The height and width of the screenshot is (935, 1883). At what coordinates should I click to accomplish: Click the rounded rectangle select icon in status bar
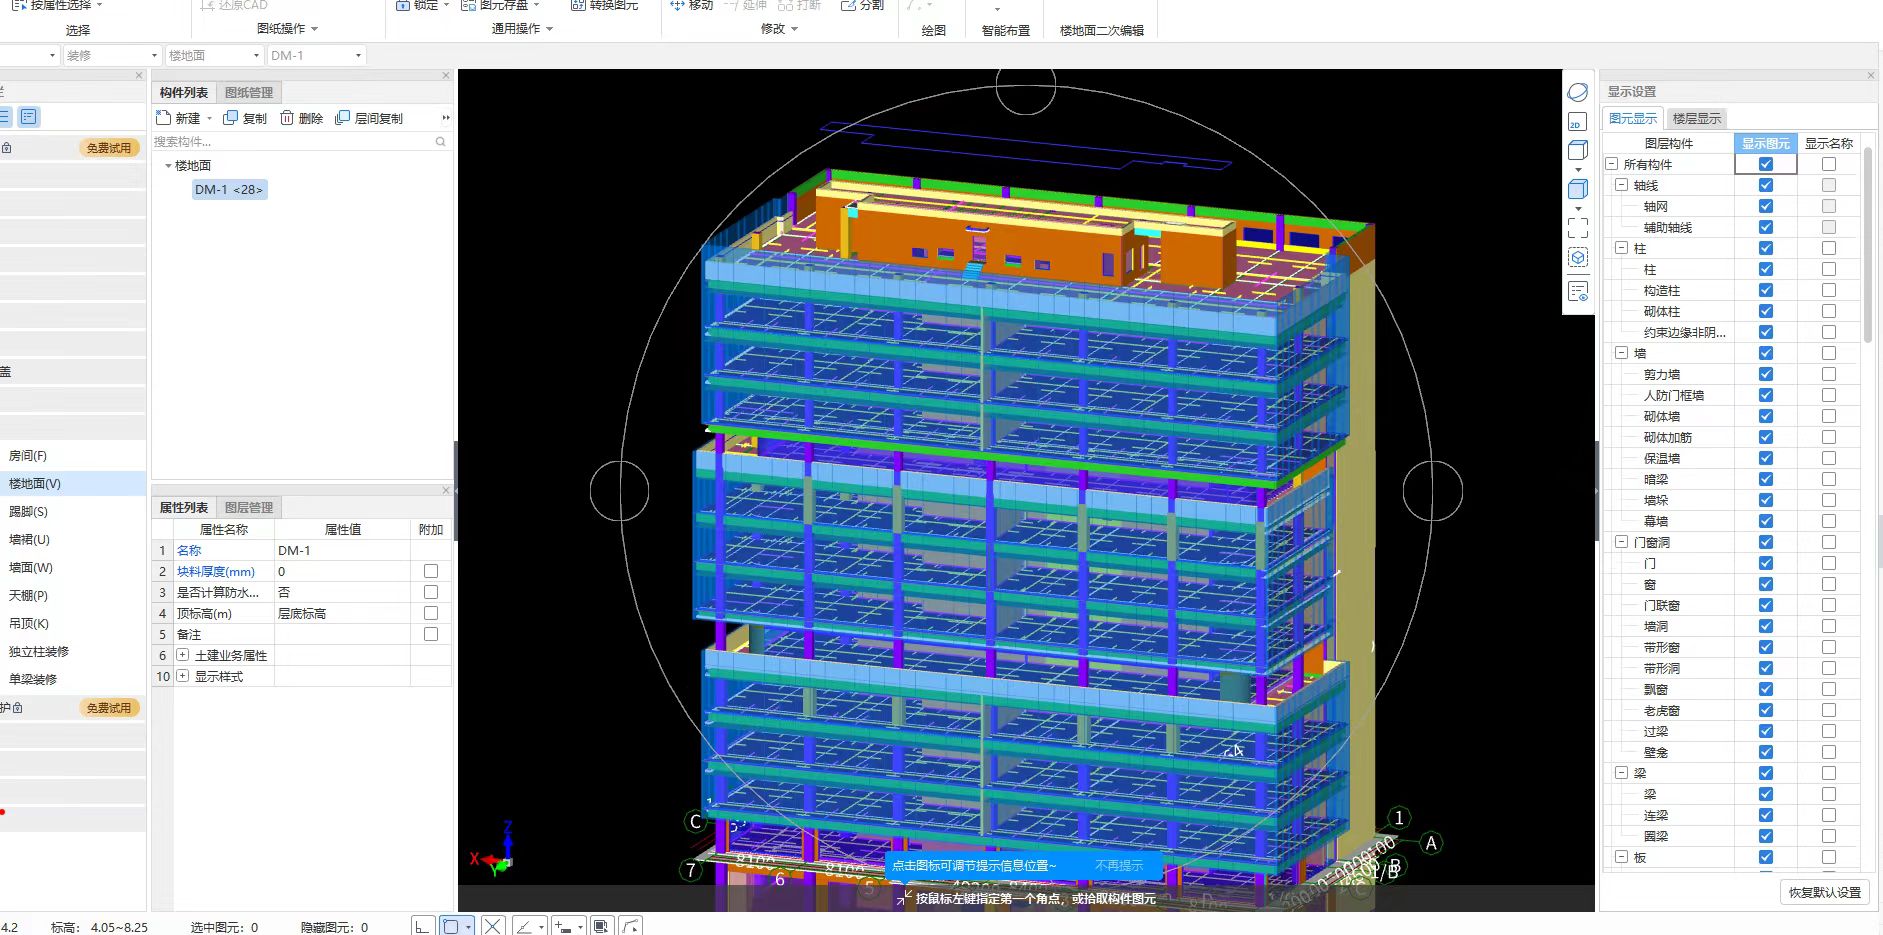click(451, 926)
